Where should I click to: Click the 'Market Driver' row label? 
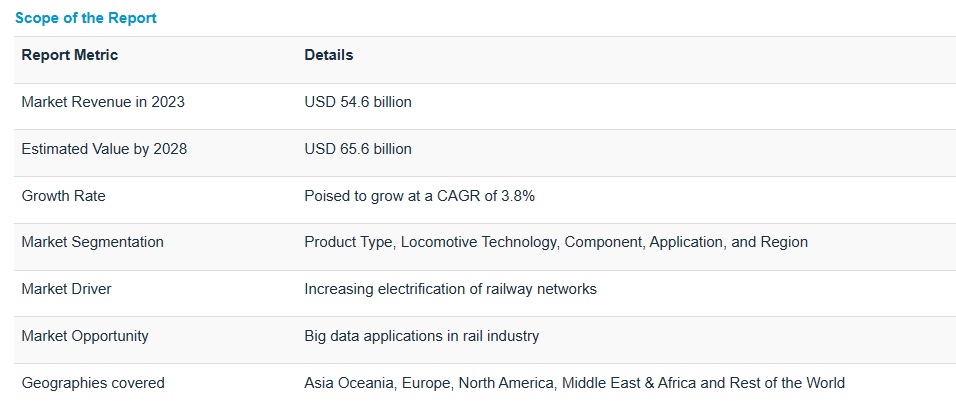click(x=66, y=289)
